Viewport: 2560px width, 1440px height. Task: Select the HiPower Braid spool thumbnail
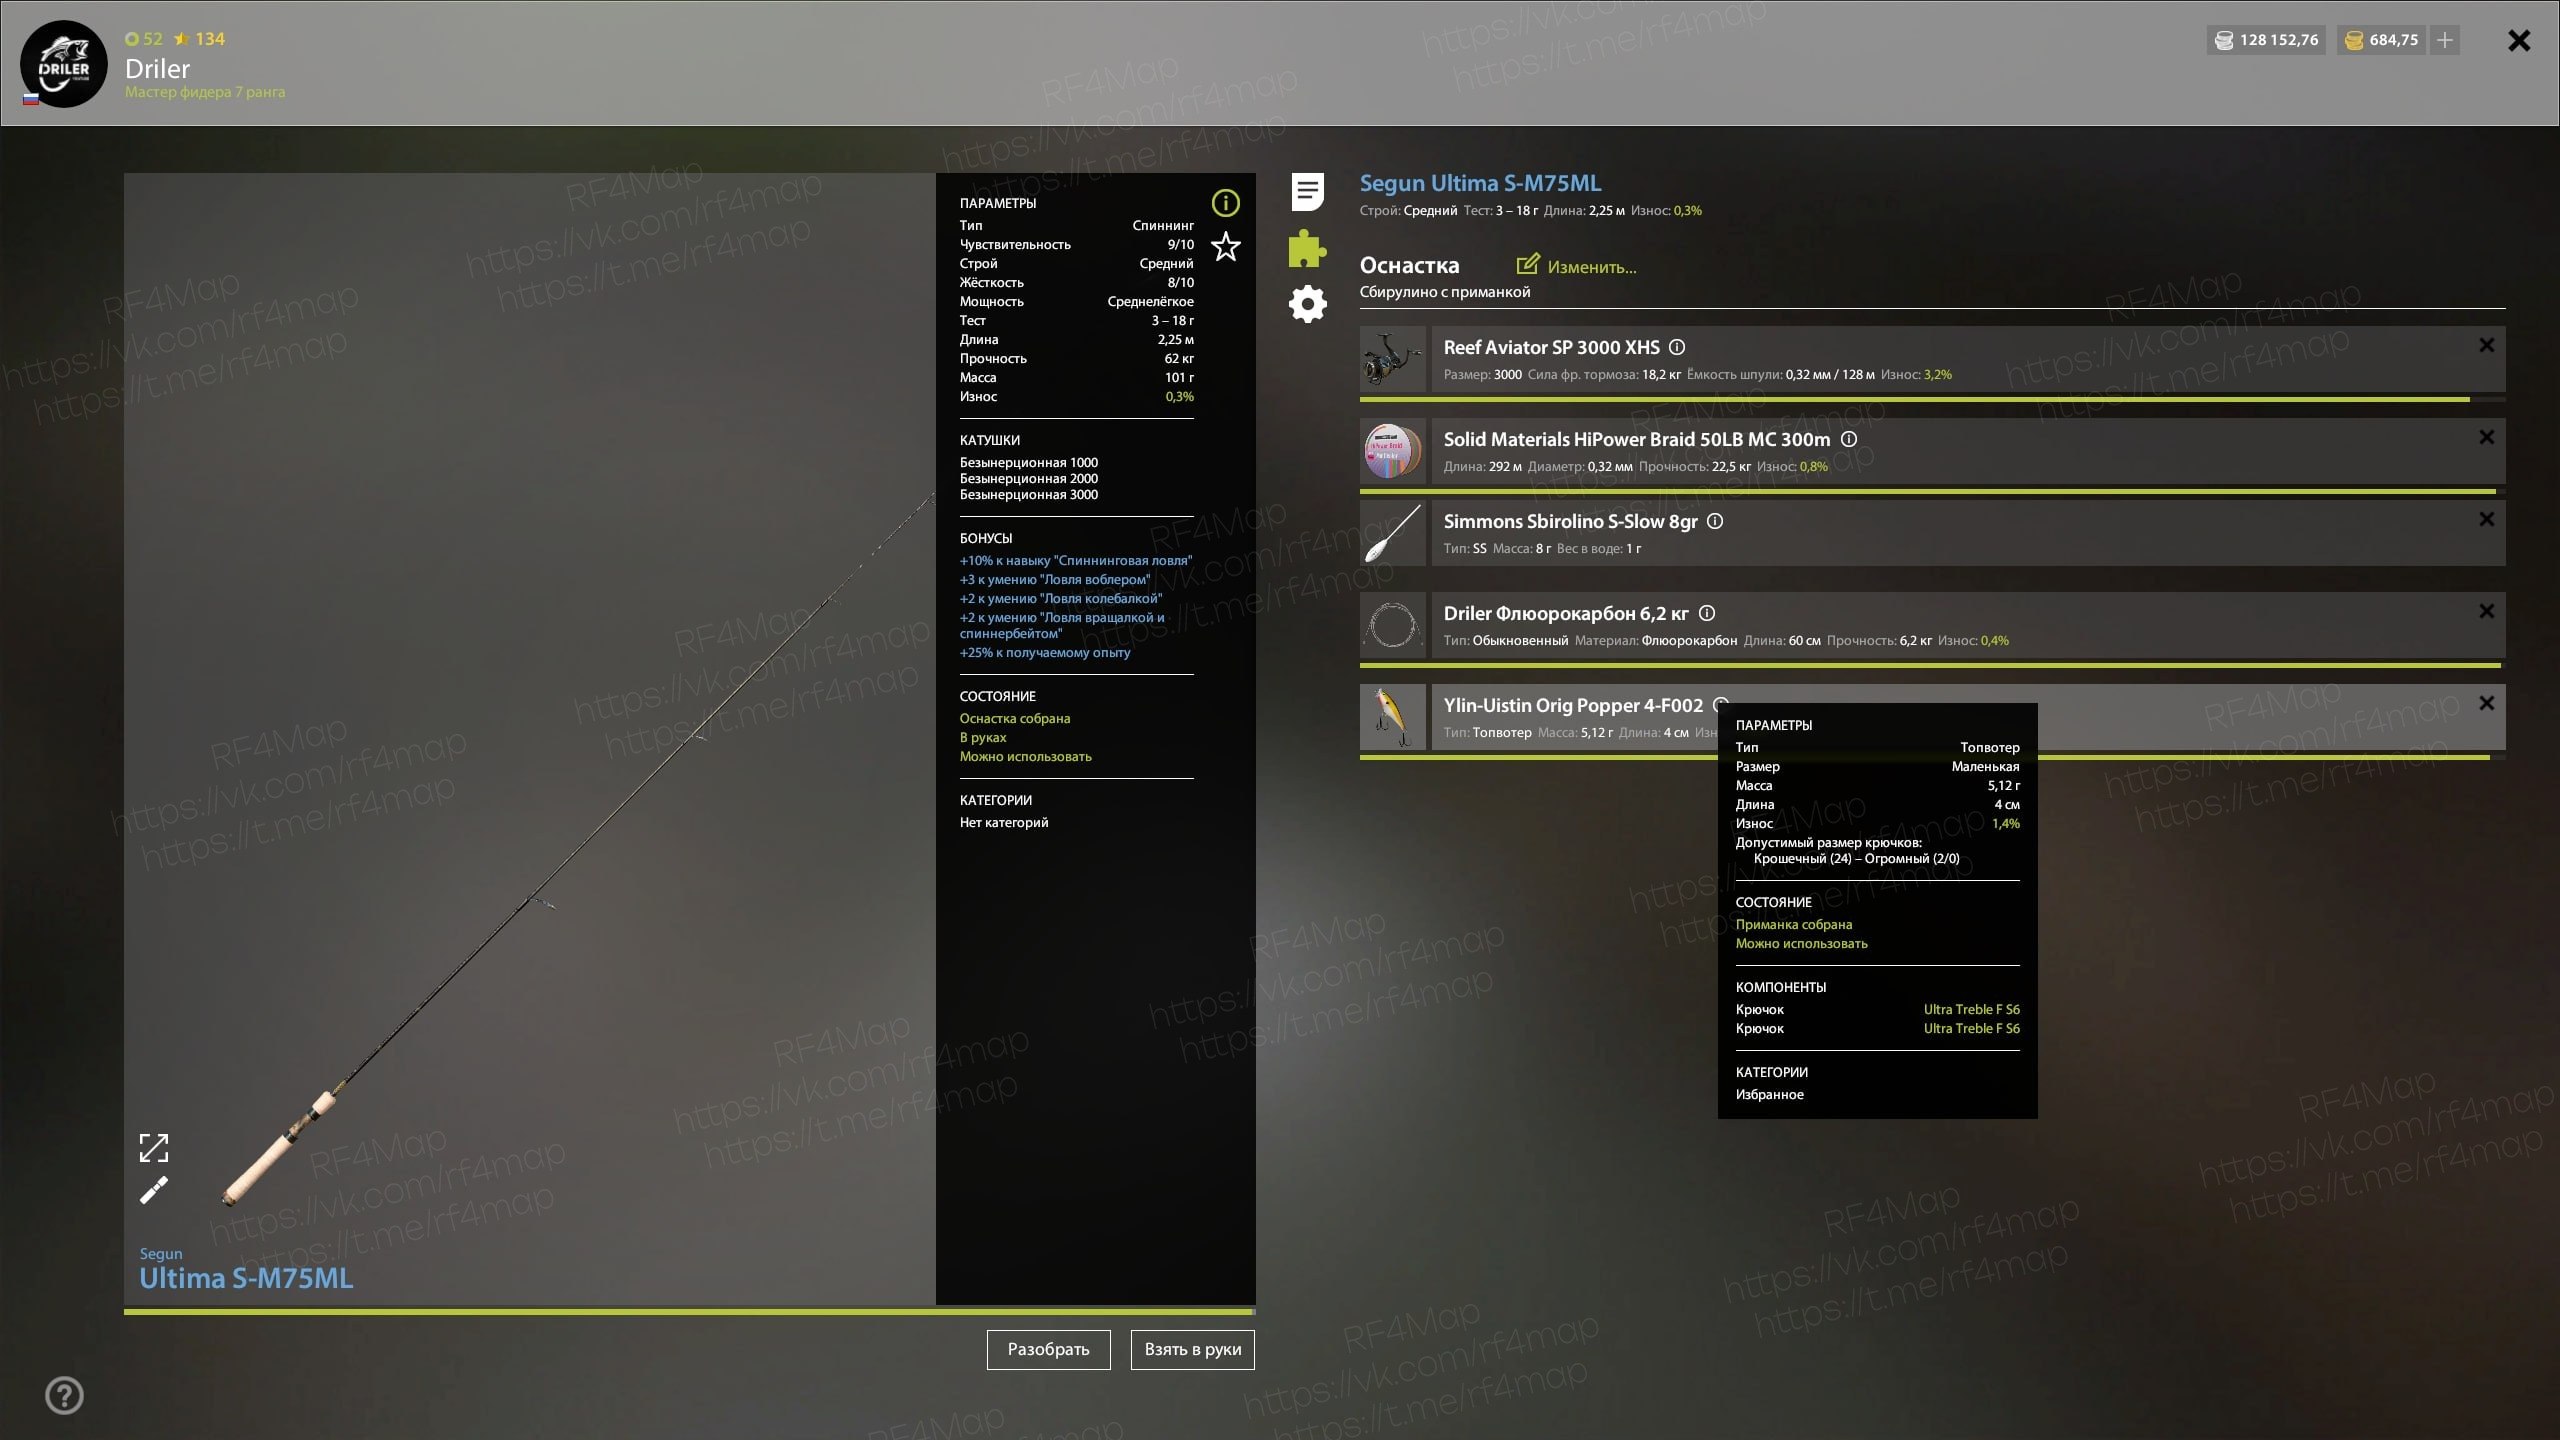(1392, 451)
